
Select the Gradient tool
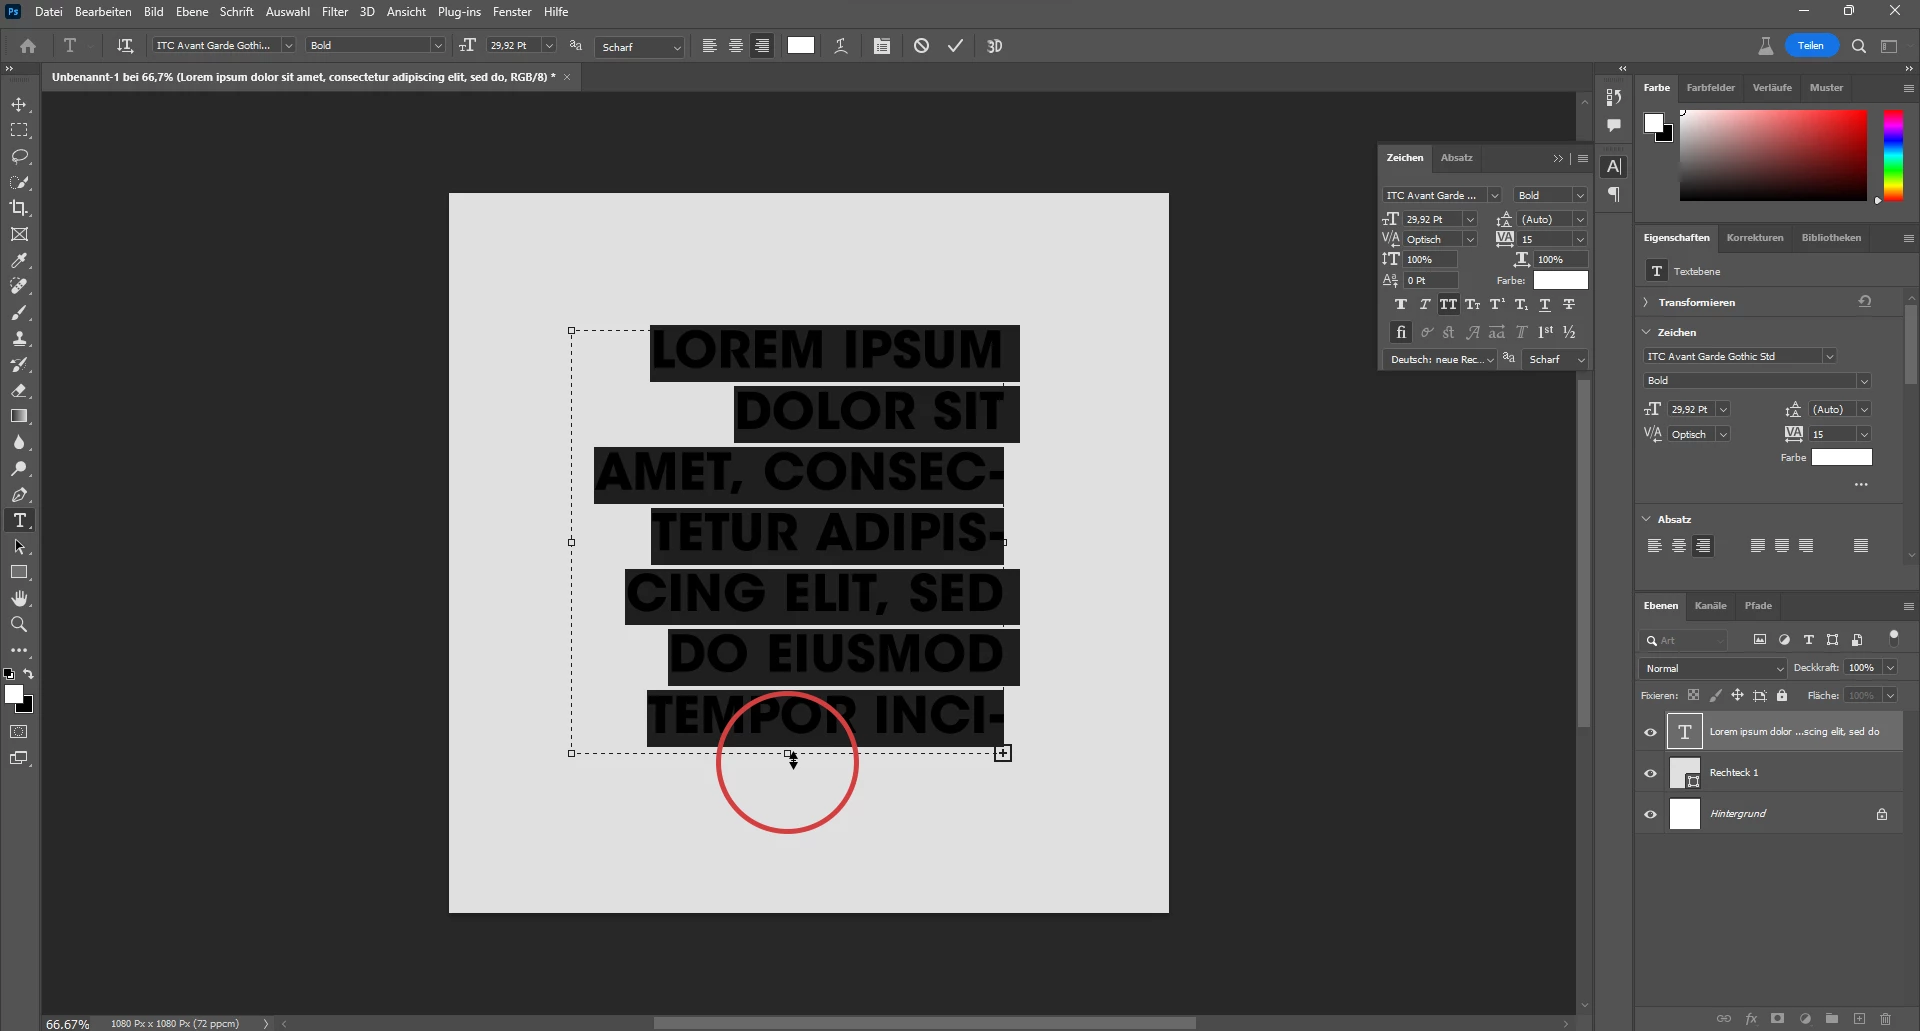click(19, 417)
